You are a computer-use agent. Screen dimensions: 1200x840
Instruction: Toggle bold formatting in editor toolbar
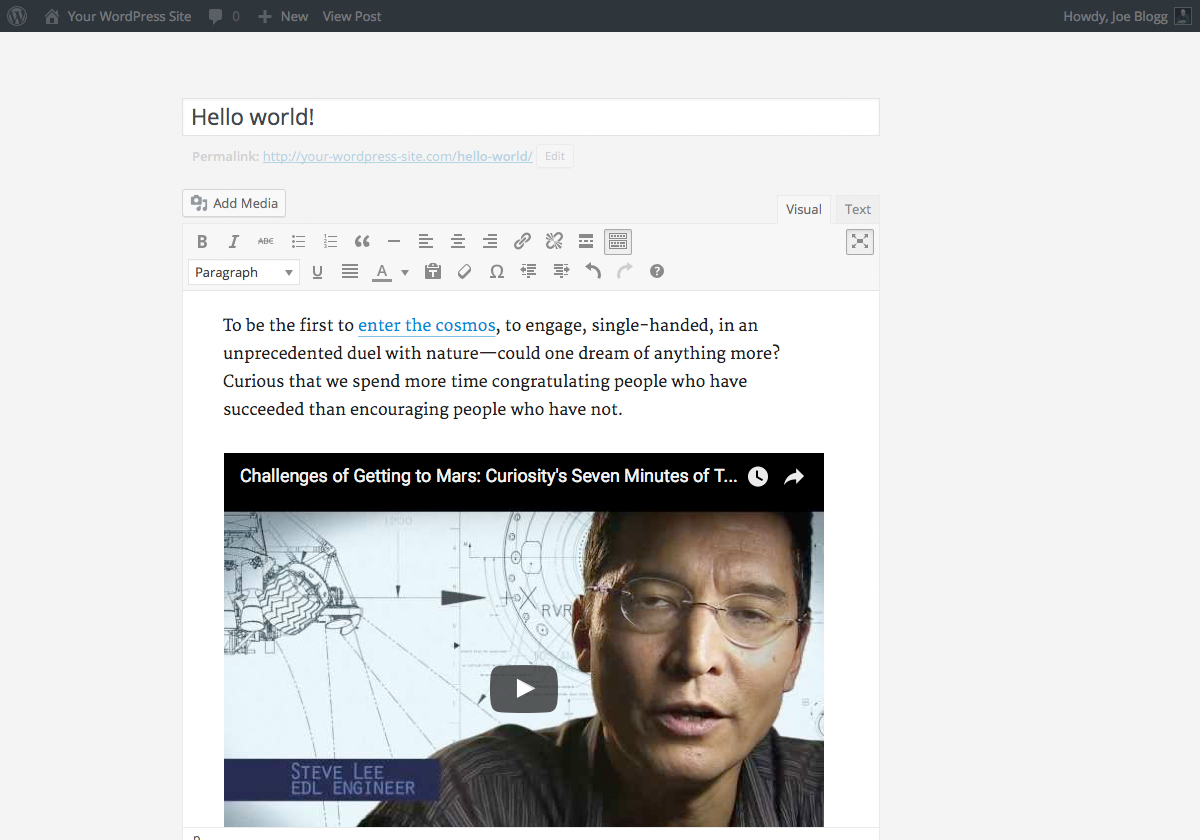click(202, 241)
